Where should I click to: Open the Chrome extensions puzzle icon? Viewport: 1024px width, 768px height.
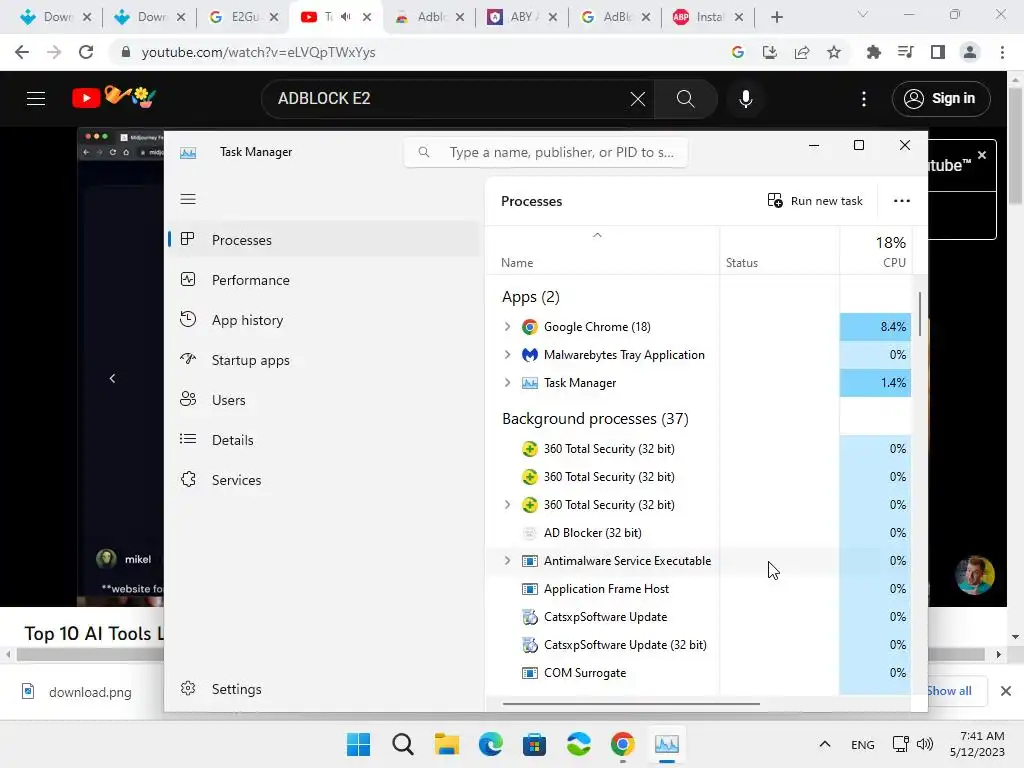pos(874,52)
